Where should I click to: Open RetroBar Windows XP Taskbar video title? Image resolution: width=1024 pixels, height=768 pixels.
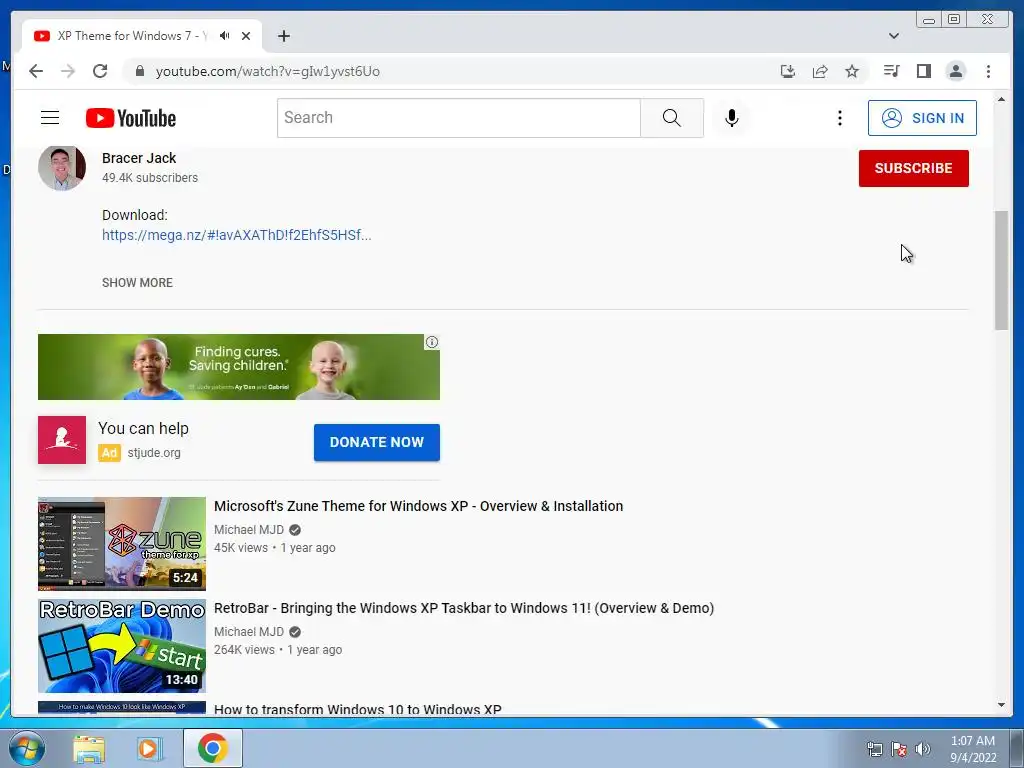[464, 608]
